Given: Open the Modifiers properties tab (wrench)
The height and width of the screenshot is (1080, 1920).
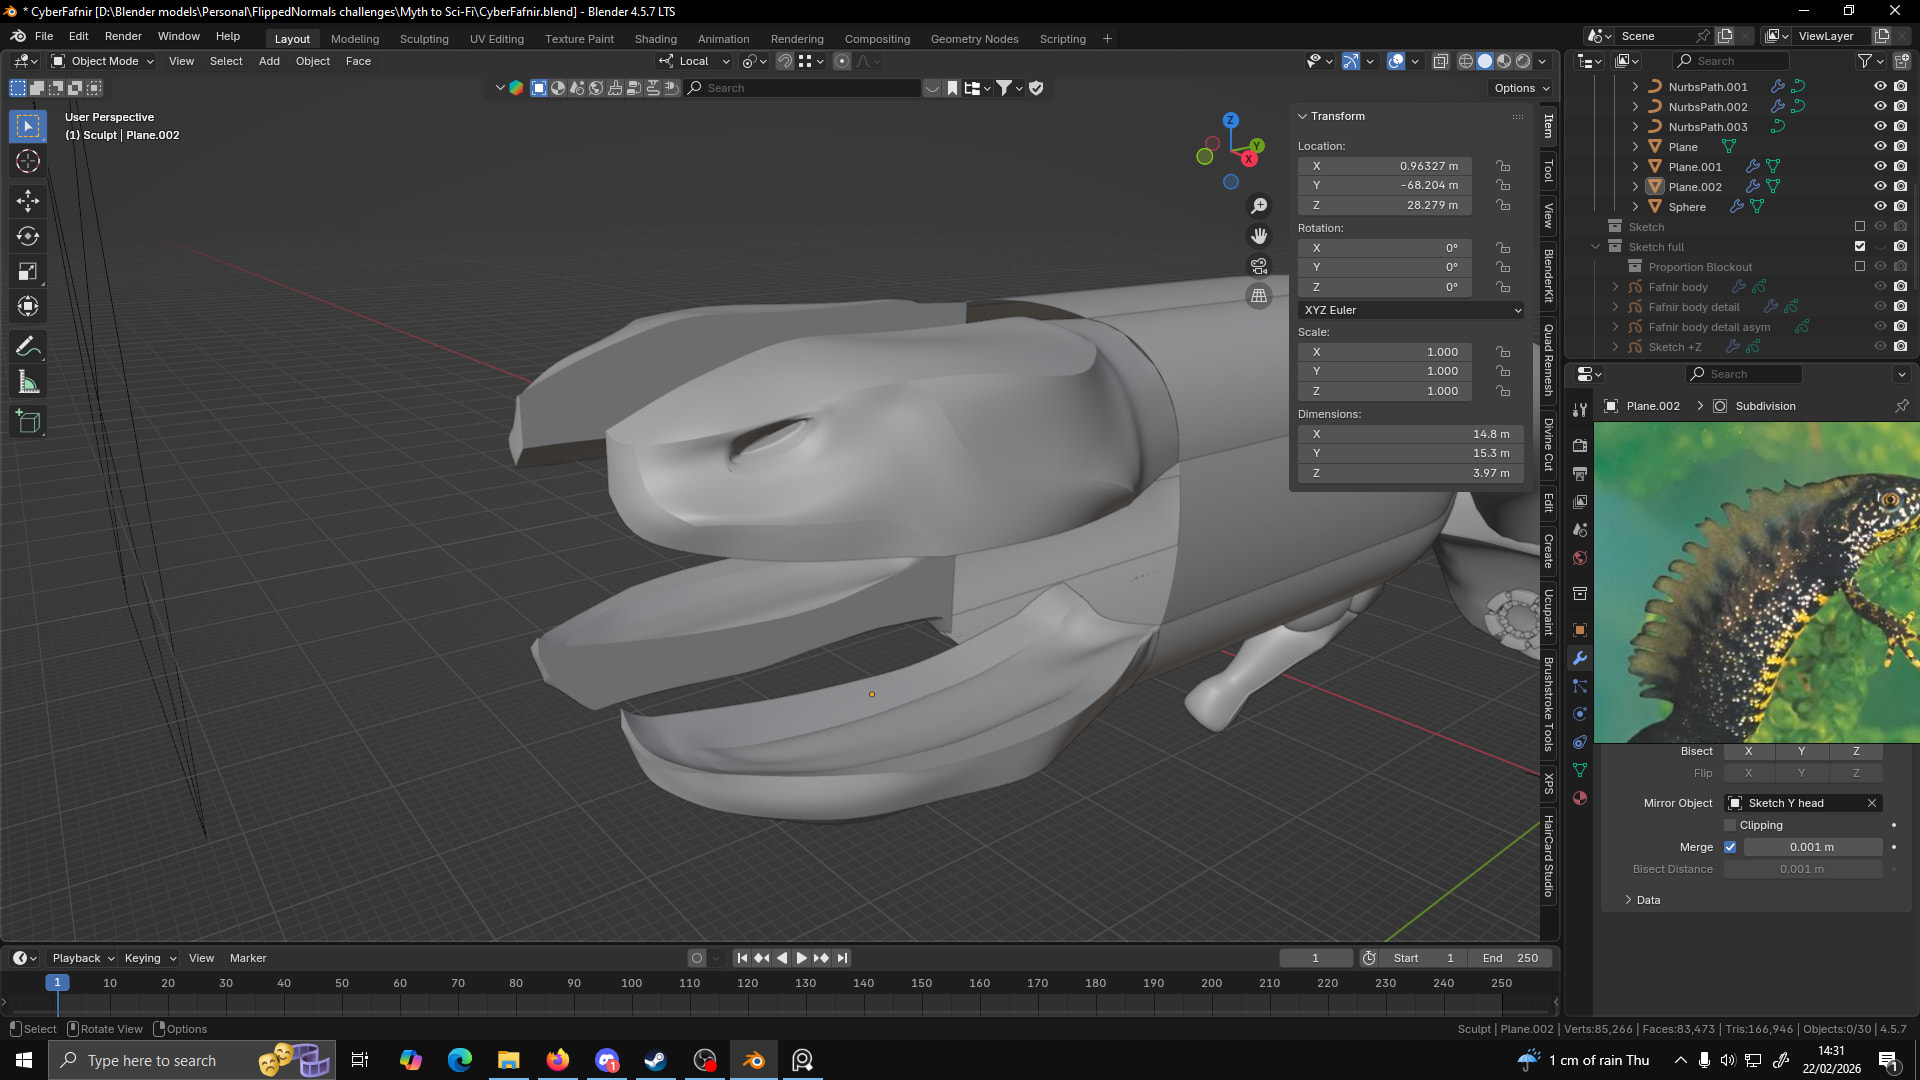Looking at the screenshot, I should [x=1580, y=658].
